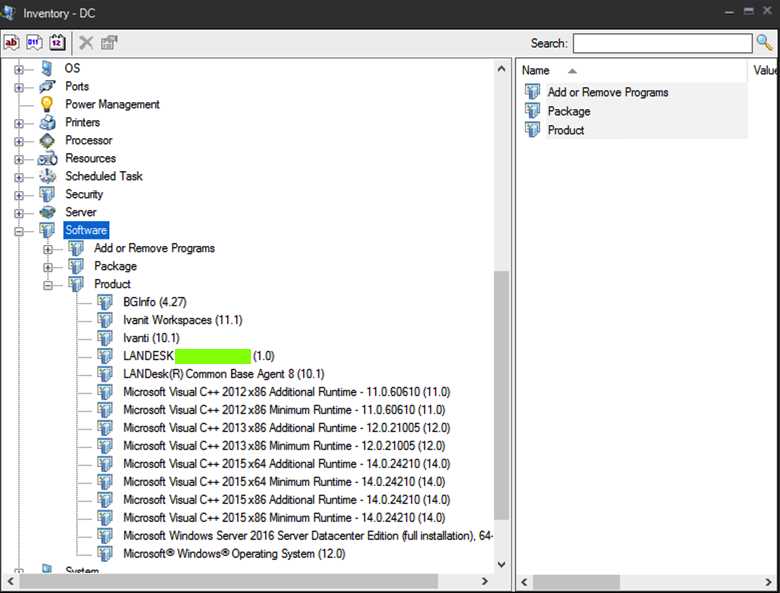
Task: Select the LANDESK (1.0) product entry
Action: coord(198,356)
